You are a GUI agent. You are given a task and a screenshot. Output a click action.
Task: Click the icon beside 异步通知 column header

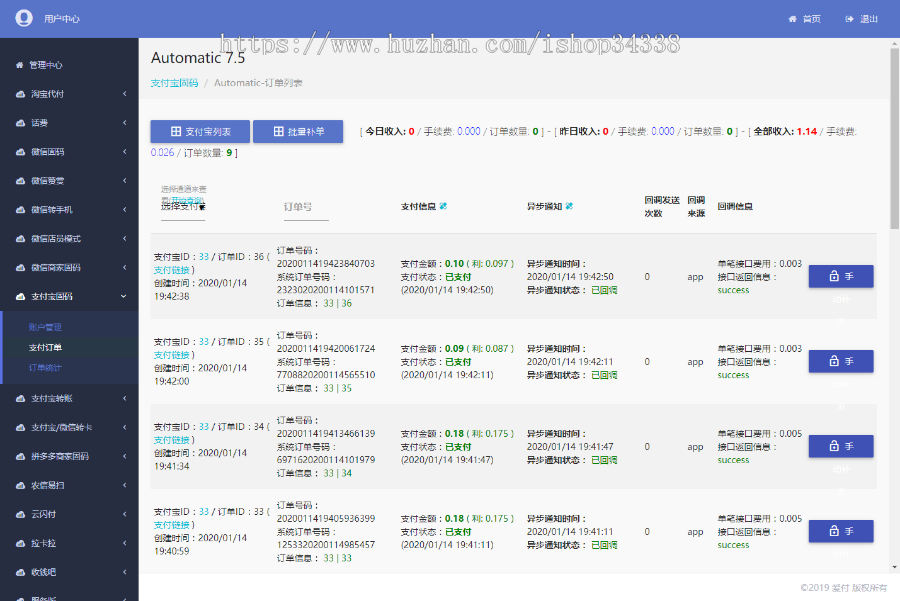pyautogui.click(x=569, y=206)
